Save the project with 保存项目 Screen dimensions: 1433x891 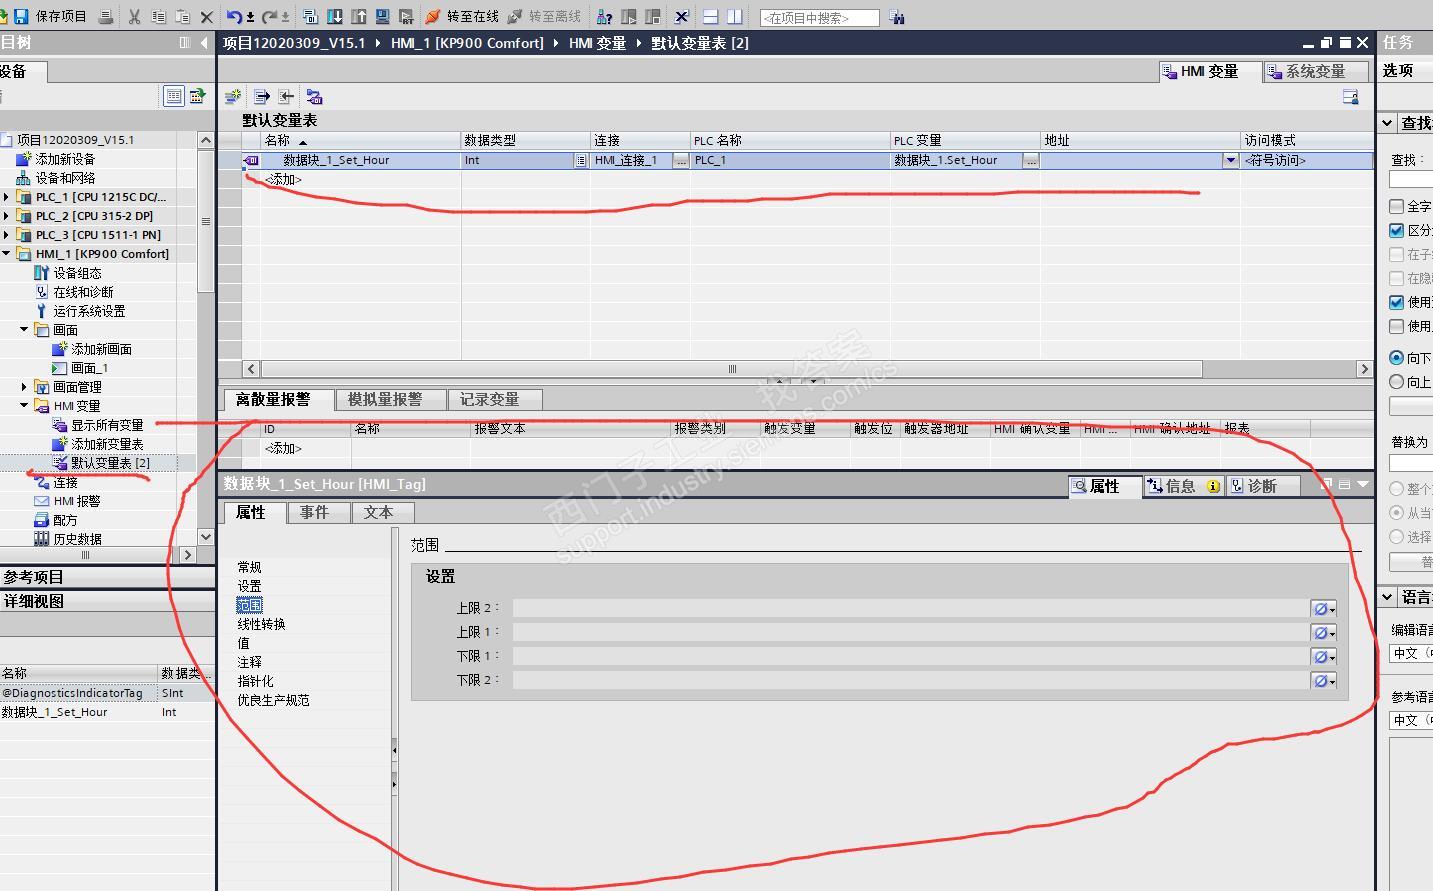50,16
